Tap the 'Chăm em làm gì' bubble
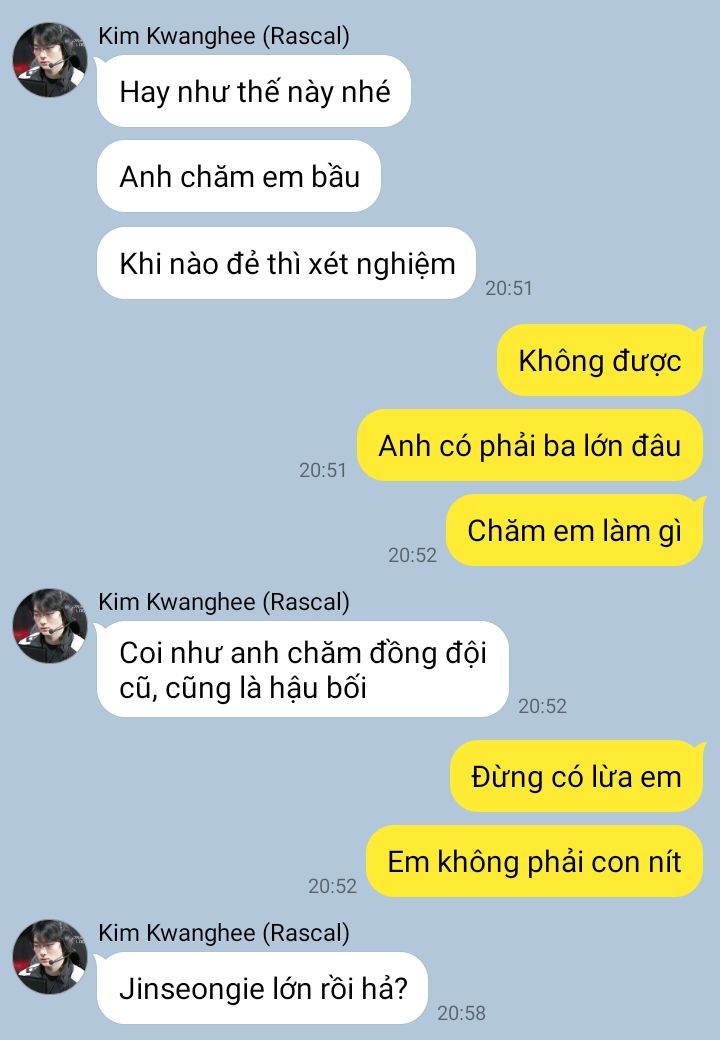The height and width of the screenshot is (1040, 720). pyautogui.click(x=574, y=530)
